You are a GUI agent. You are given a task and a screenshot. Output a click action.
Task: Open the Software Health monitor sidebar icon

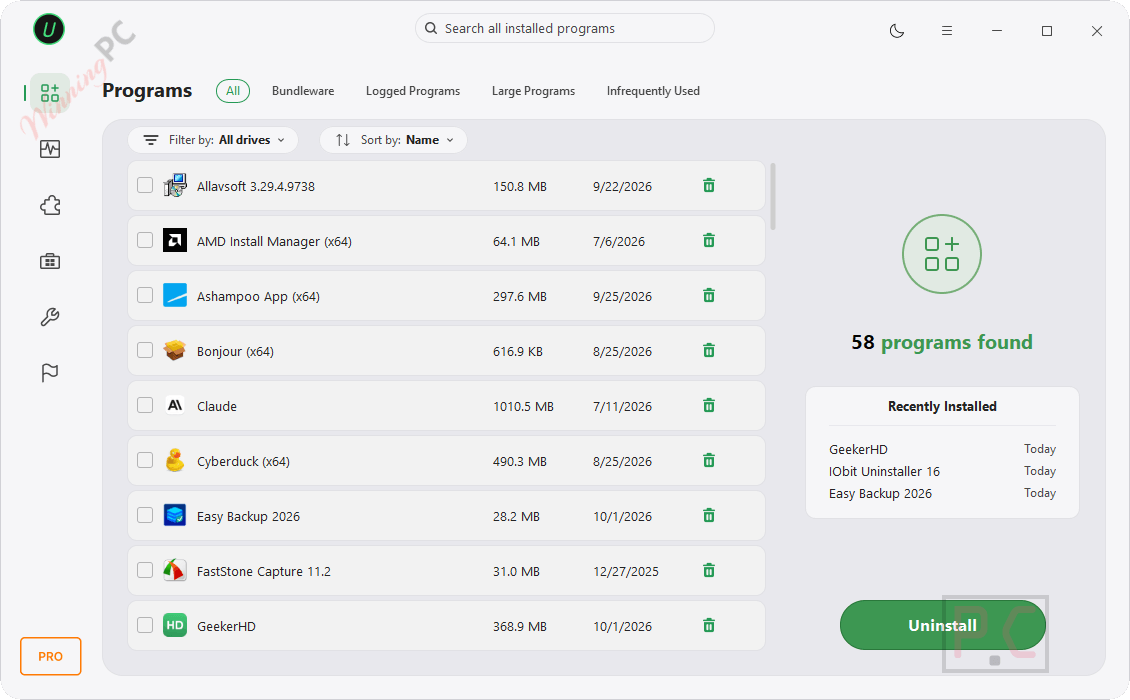pos(50,149)
